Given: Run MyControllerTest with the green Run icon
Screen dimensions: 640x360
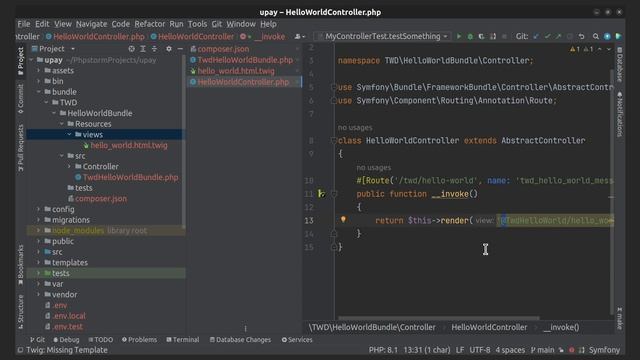Looking at the screenshot, I should [459, 36].
